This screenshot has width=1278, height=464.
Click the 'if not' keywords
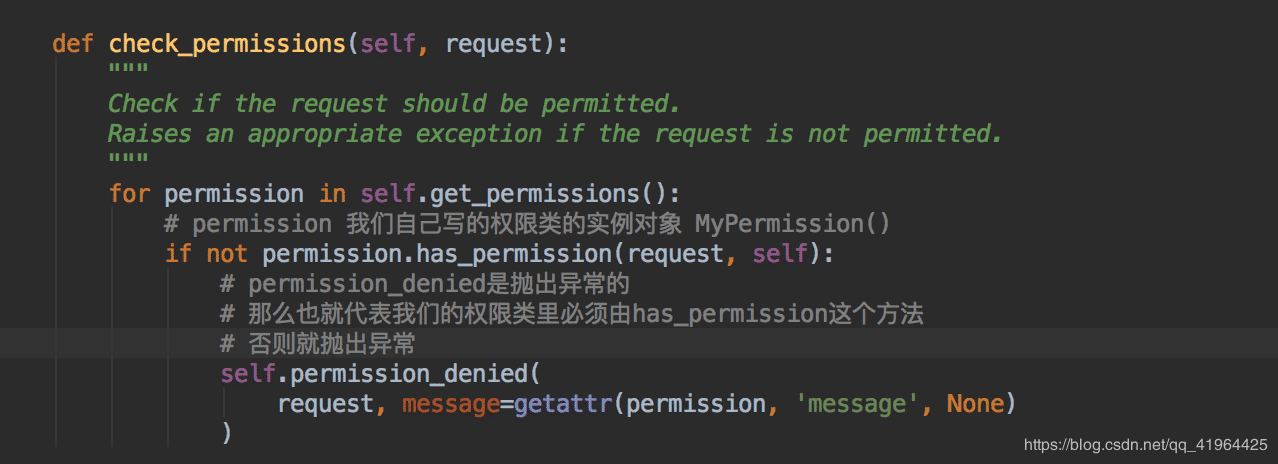pyautogui.click(x=206, y=254)
